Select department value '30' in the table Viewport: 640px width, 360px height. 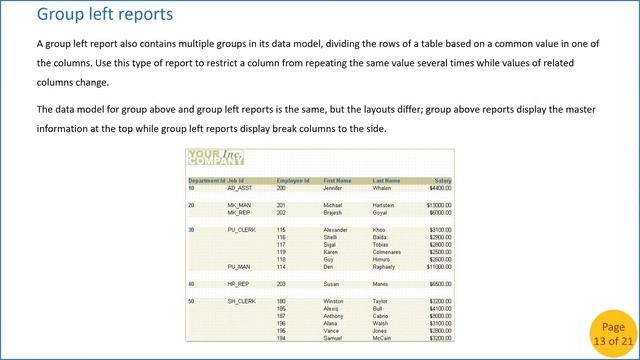coord(191,230)
